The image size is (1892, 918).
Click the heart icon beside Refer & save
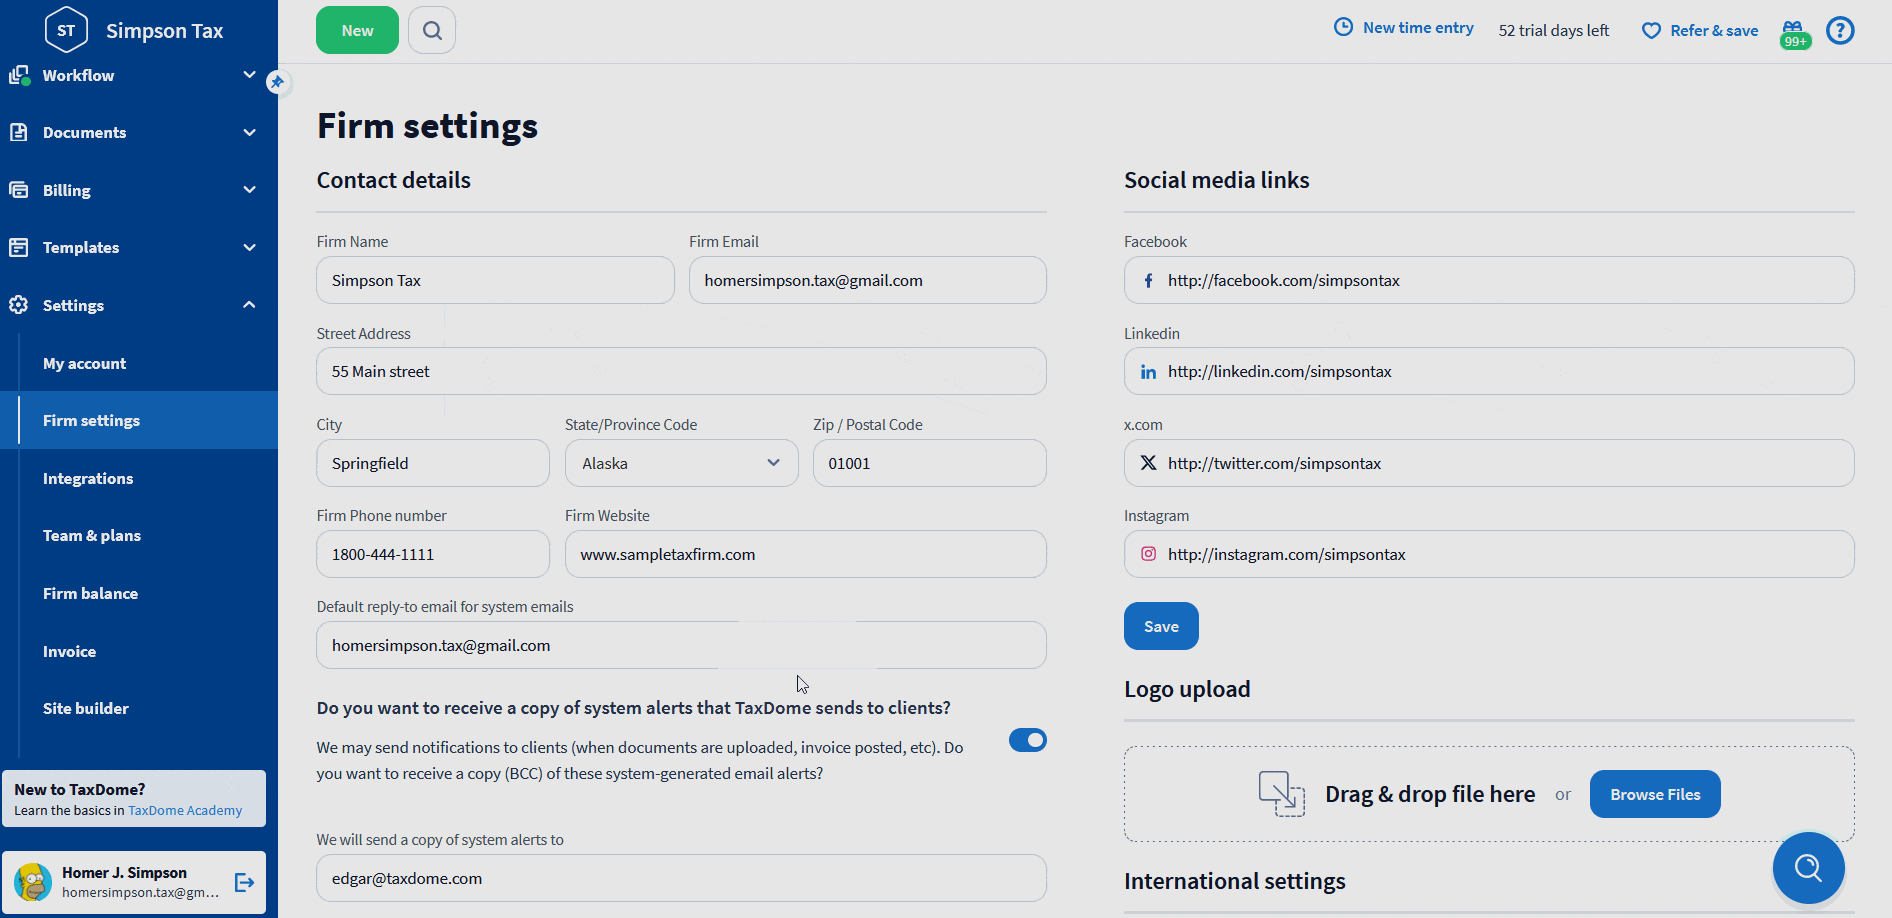pos(1651,31)
